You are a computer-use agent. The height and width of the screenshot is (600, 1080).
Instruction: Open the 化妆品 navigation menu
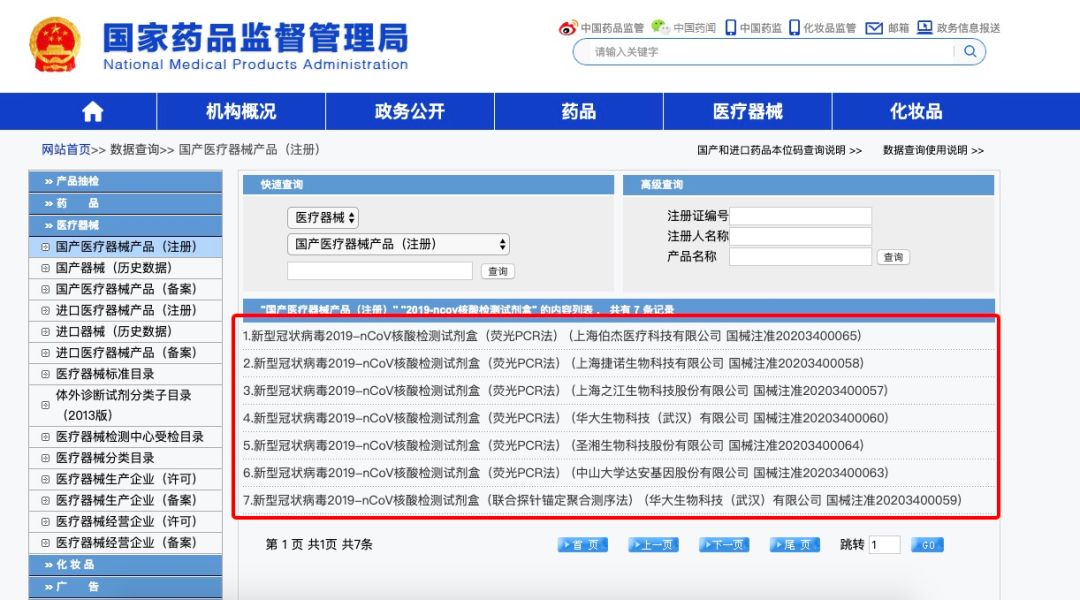click(916, 112)
